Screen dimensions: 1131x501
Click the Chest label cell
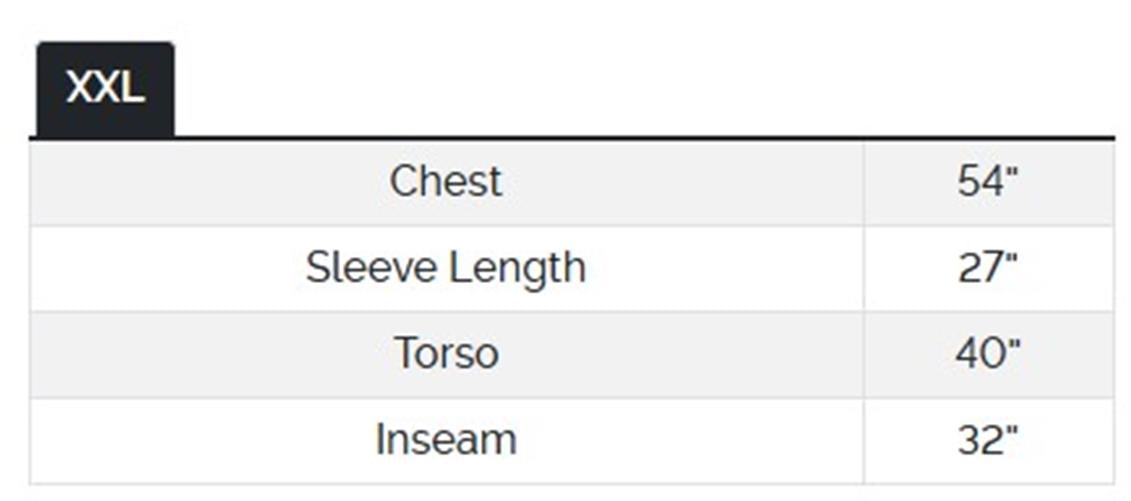(x=446, y=182)
